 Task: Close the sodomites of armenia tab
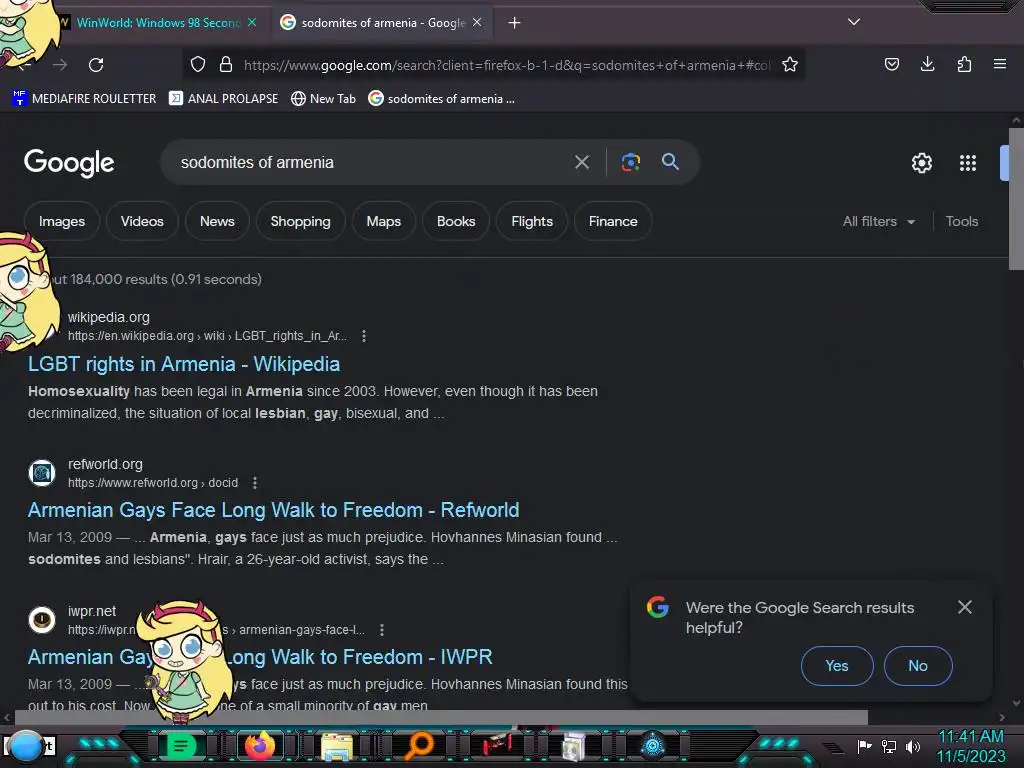(477, 22)
